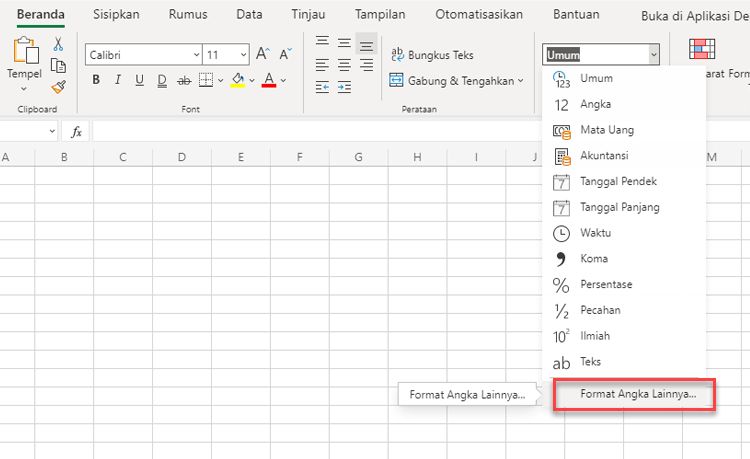Toggle Bungkus Teks wrap text
This screenshot has height=459, width=750.
(432, 55)
